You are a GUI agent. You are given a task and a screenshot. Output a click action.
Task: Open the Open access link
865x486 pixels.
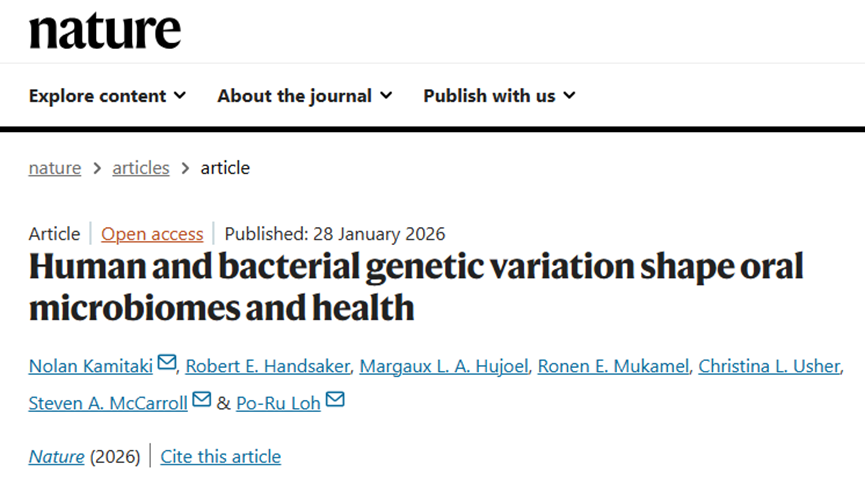tap(152, 234)
